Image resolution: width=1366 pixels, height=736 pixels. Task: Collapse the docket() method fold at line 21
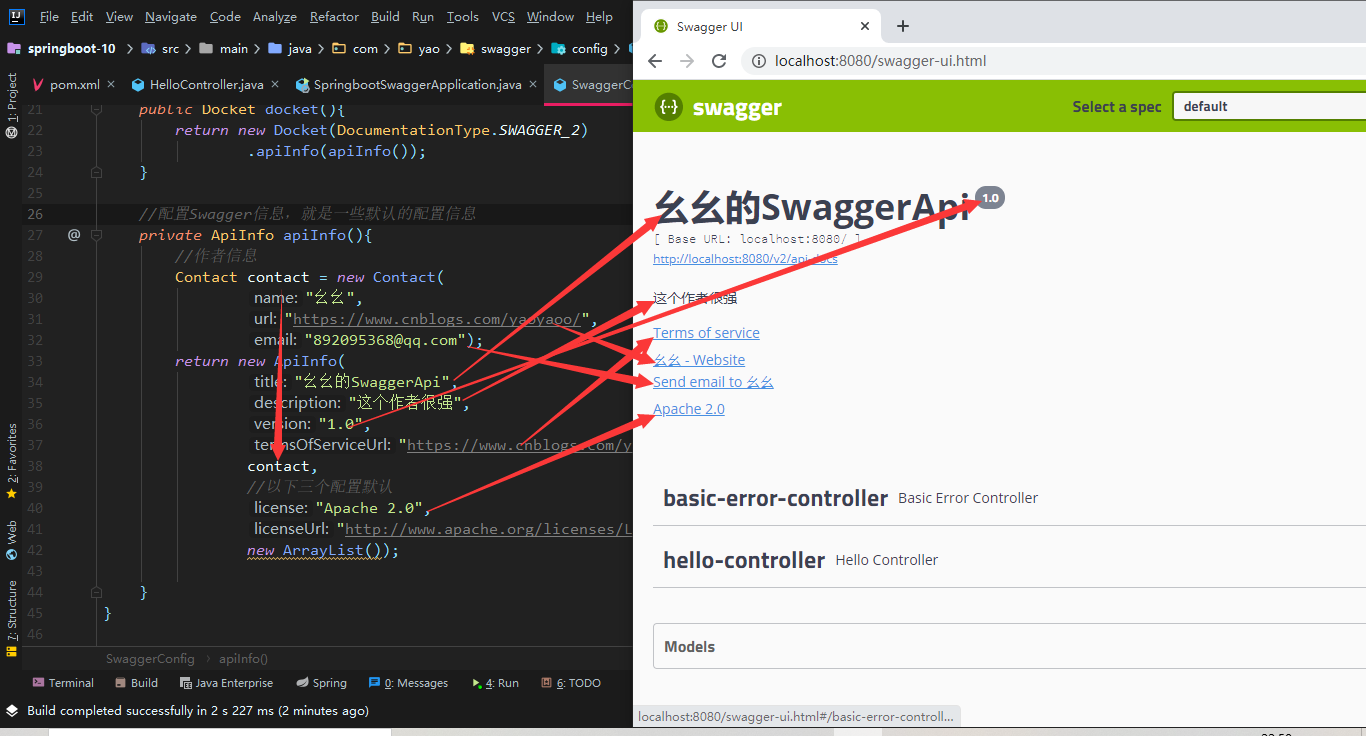[96, 109]
